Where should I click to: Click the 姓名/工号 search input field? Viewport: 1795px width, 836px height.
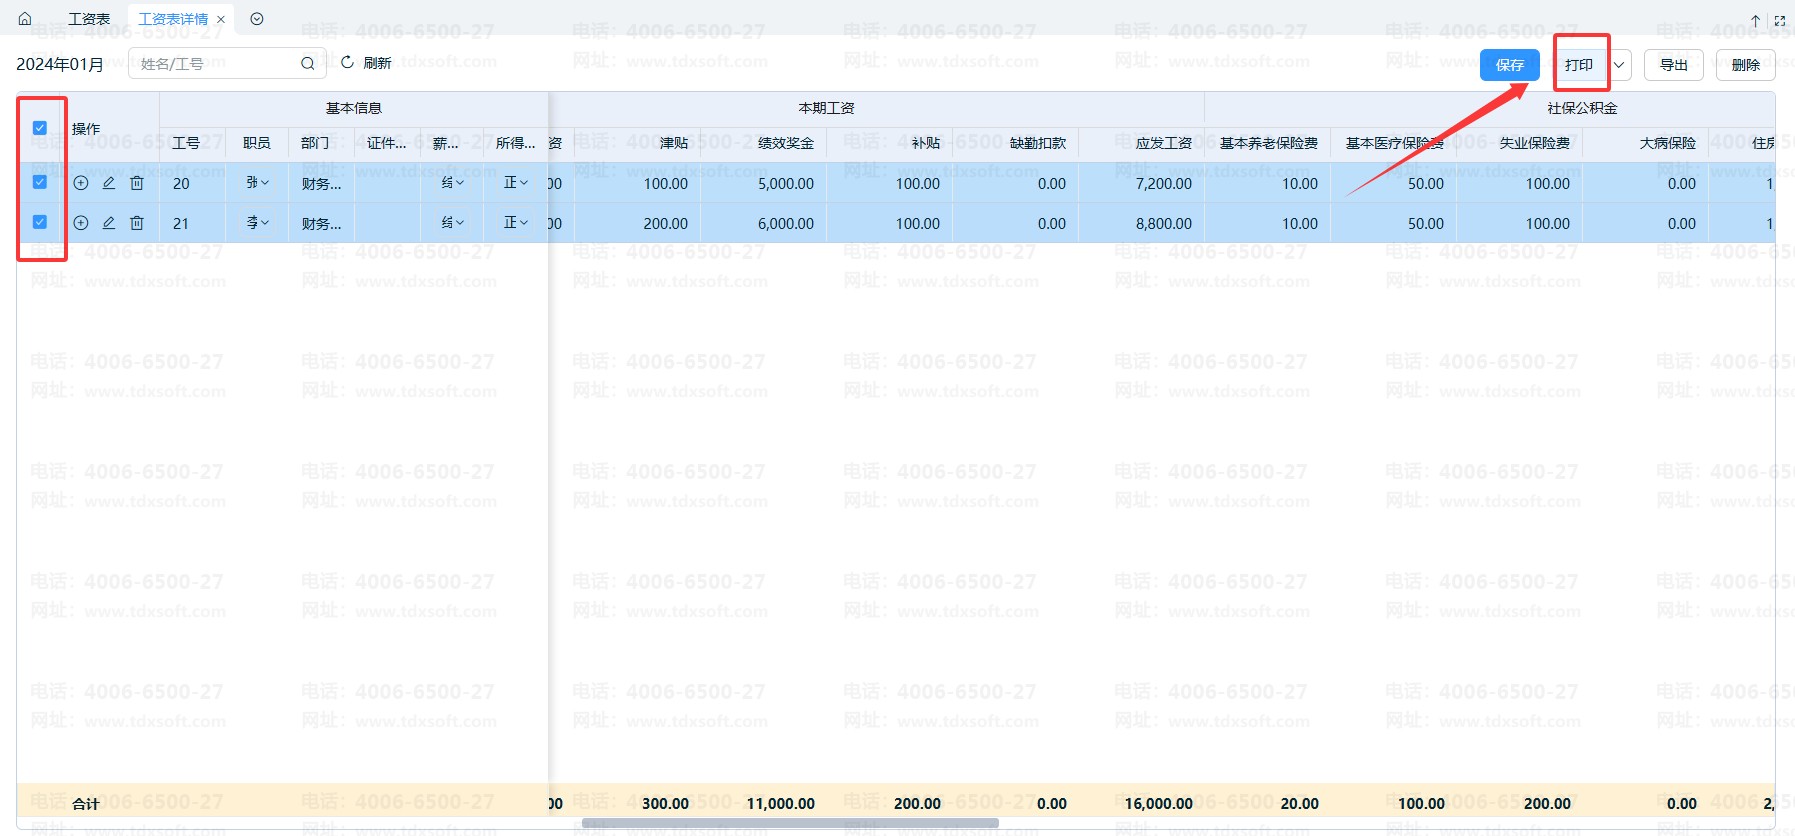(x=215, y=64)
